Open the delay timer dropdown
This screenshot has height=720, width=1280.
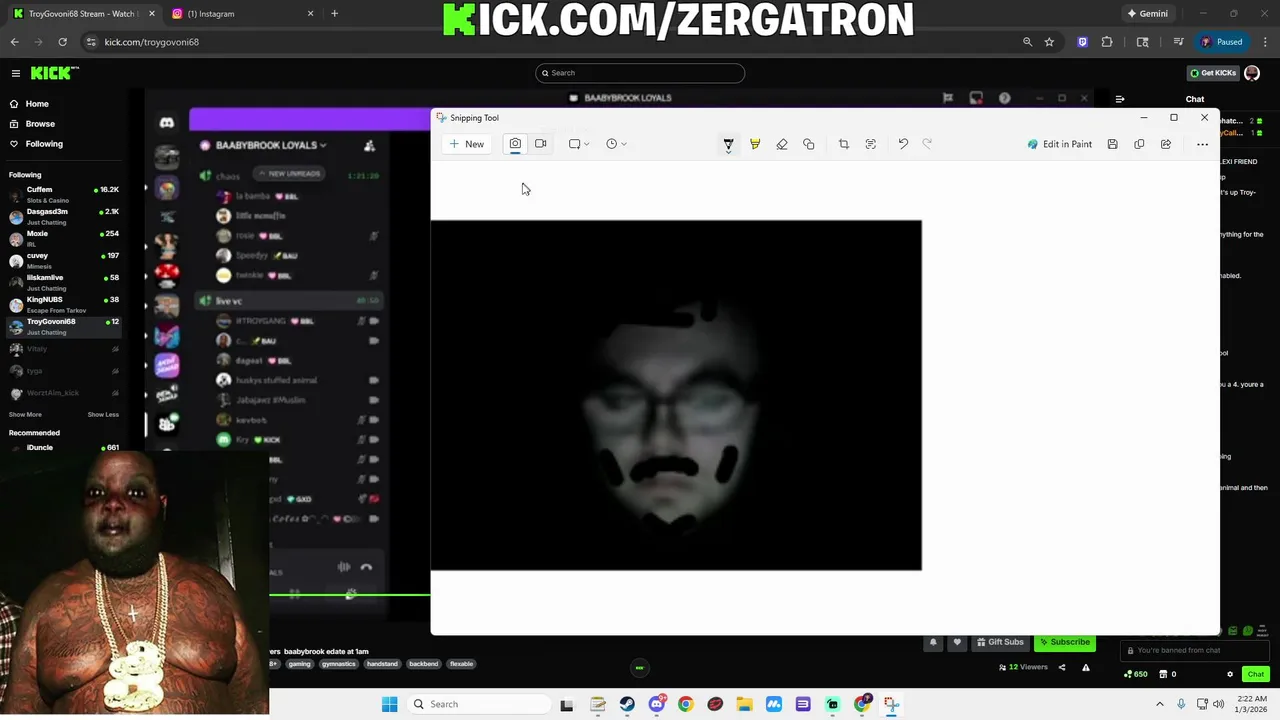pos(616,144)
